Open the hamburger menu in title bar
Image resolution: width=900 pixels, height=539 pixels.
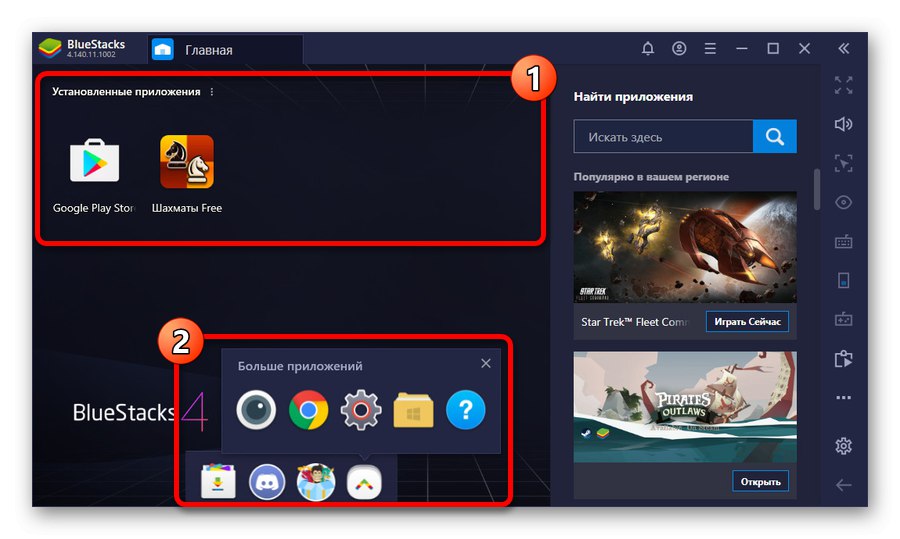coord(710,49)
